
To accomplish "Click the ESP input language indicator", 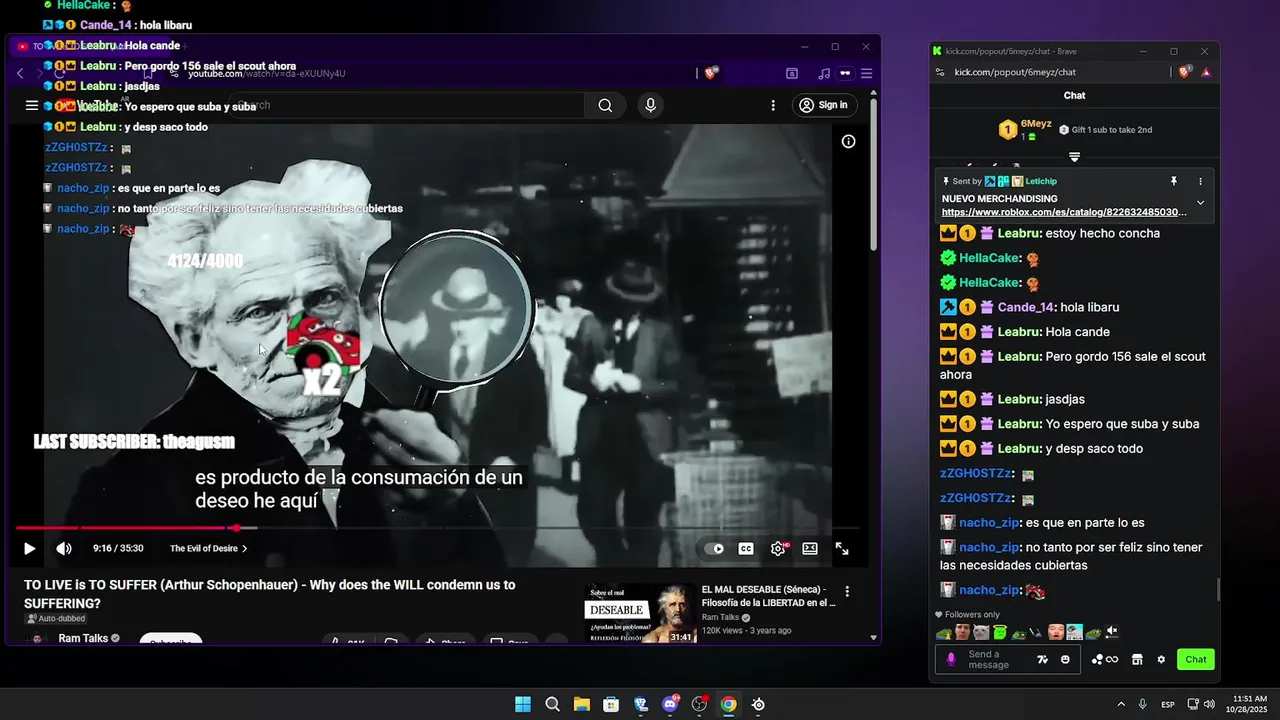I will pos(1168,704).
